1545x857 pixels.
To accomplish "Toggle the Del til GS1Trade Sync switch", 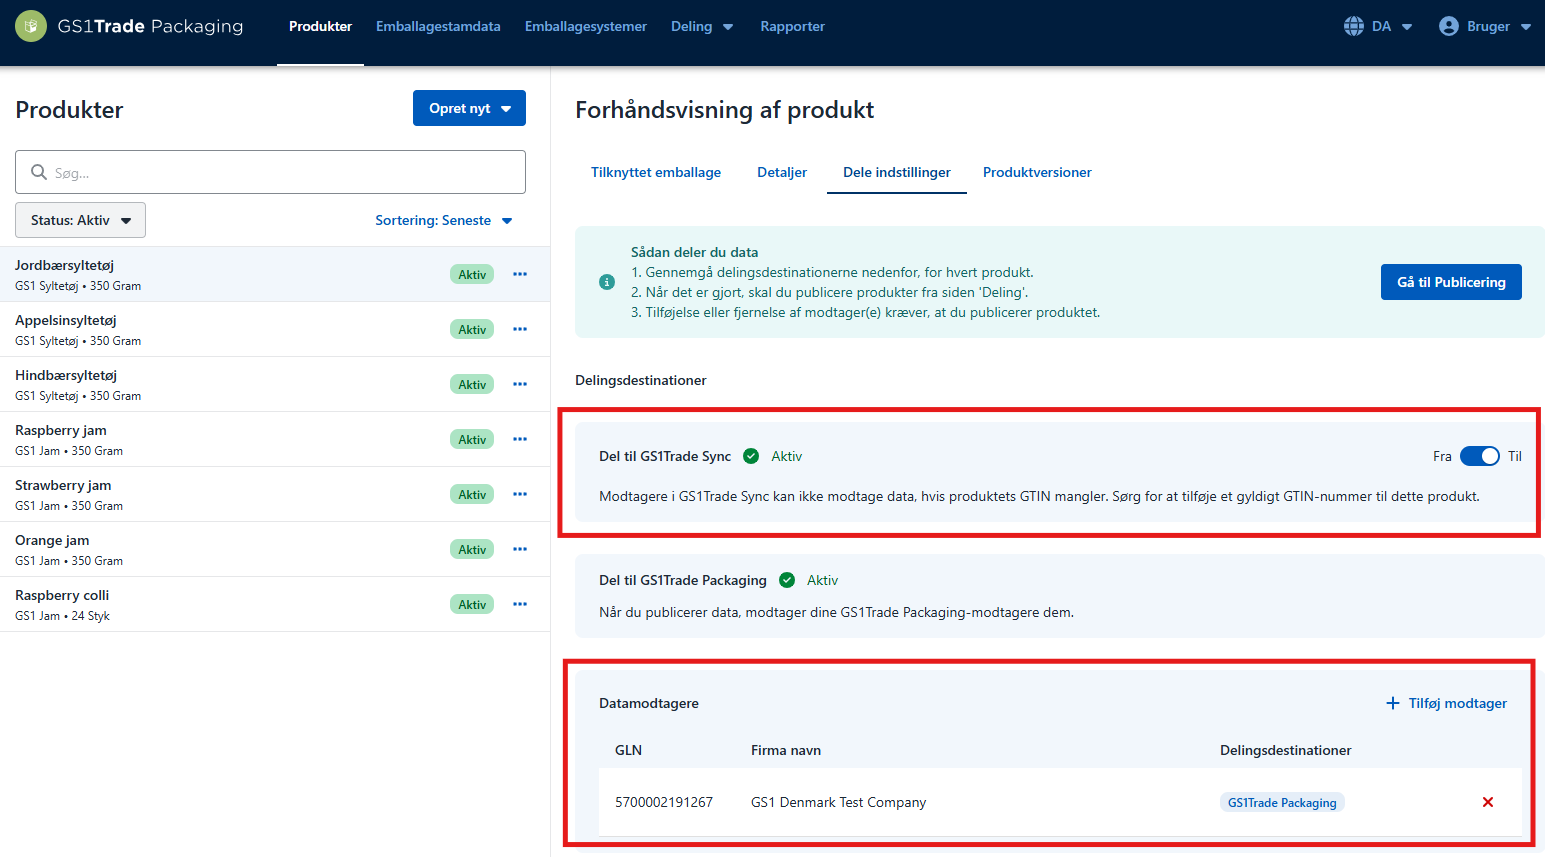I will point(1480,456).
